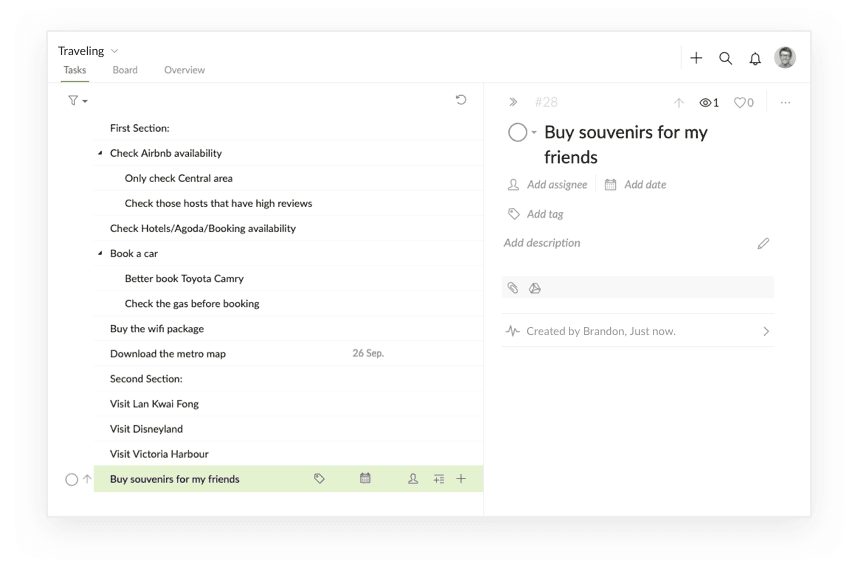Click the Add description field
Viewport: 858px width, 571px height.
coord(542,243)
